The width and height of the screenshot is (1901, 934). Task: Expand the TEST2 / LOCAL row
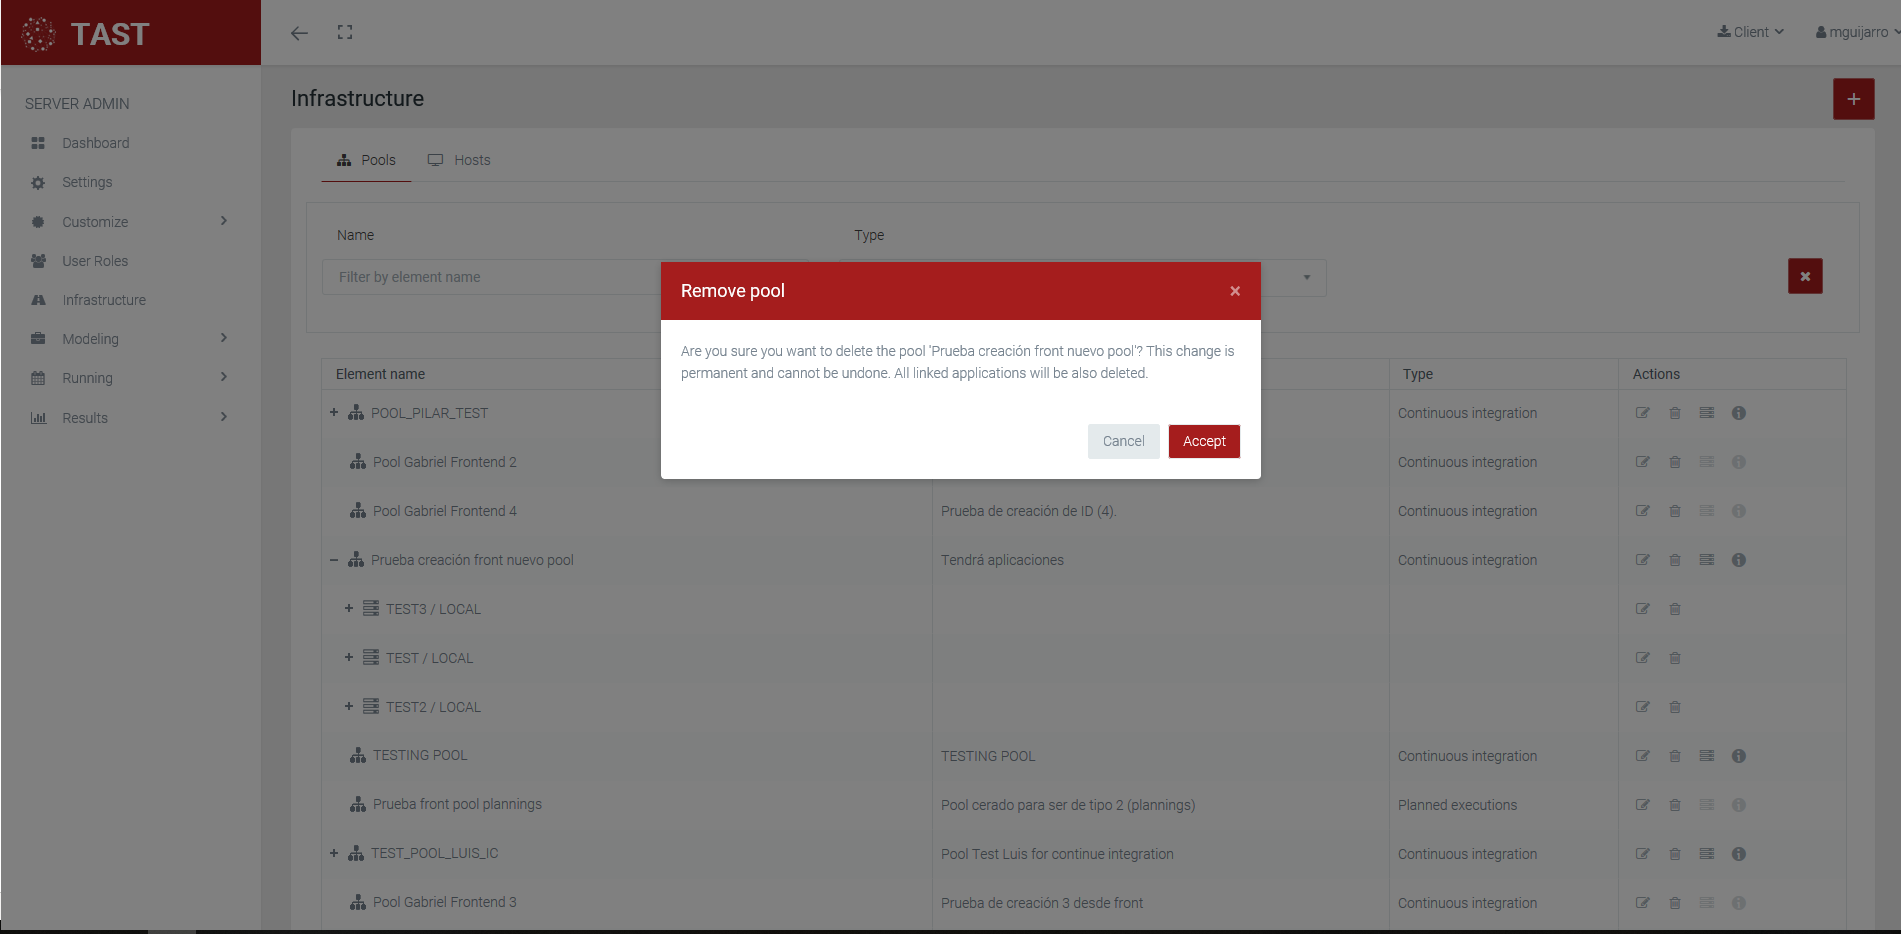tap(349, 706)
